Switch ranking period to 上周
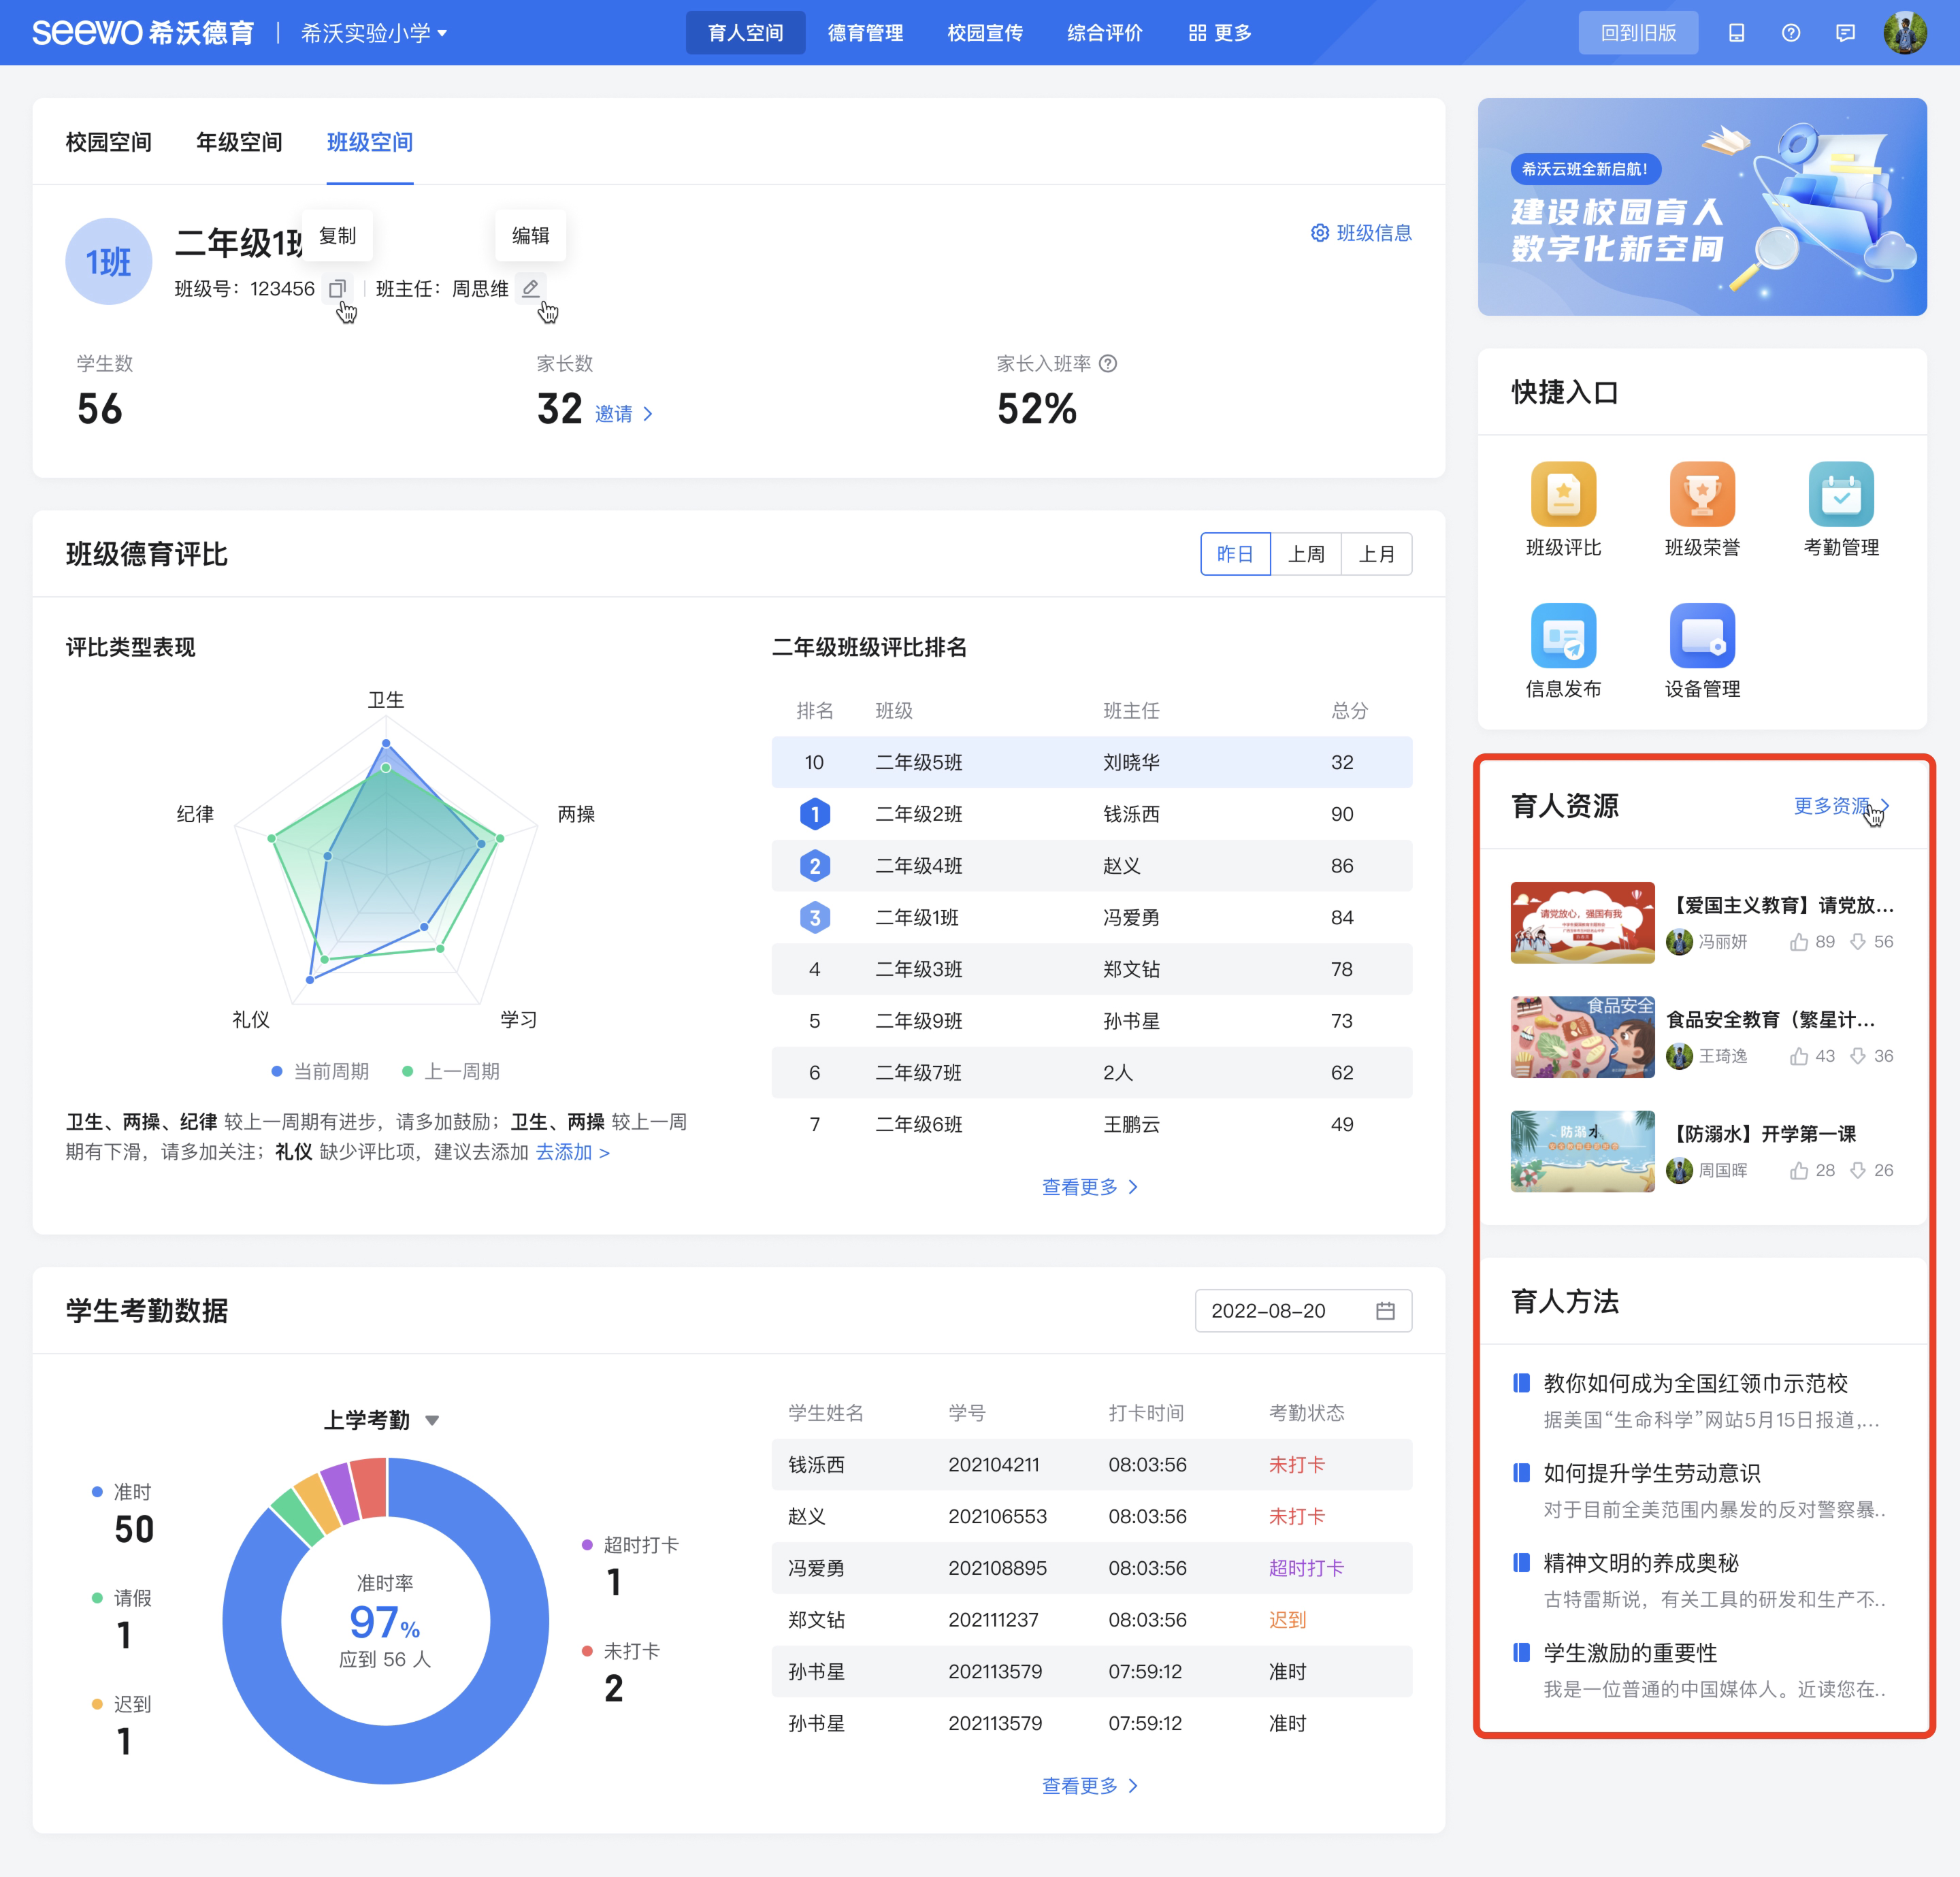The height and width of the screenshot is (1877, 1960). [1305, 554]
